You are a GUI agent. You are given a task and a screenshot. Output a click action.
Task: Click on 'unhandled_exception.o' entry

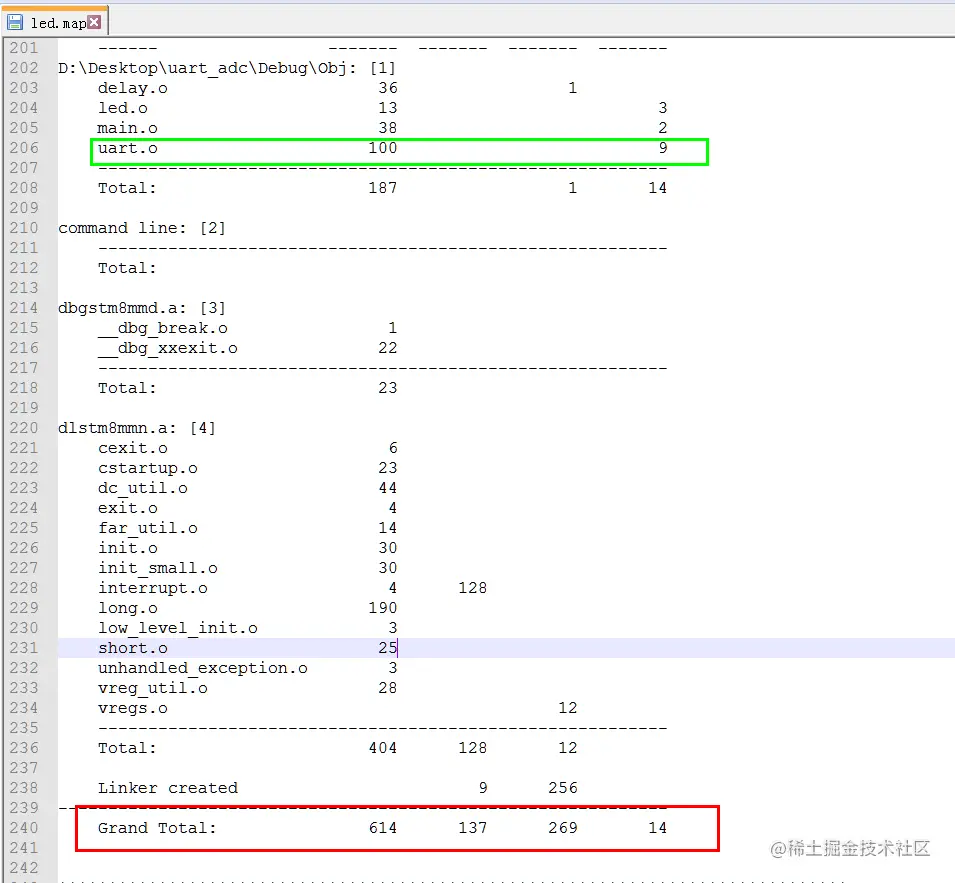[203, 668]
